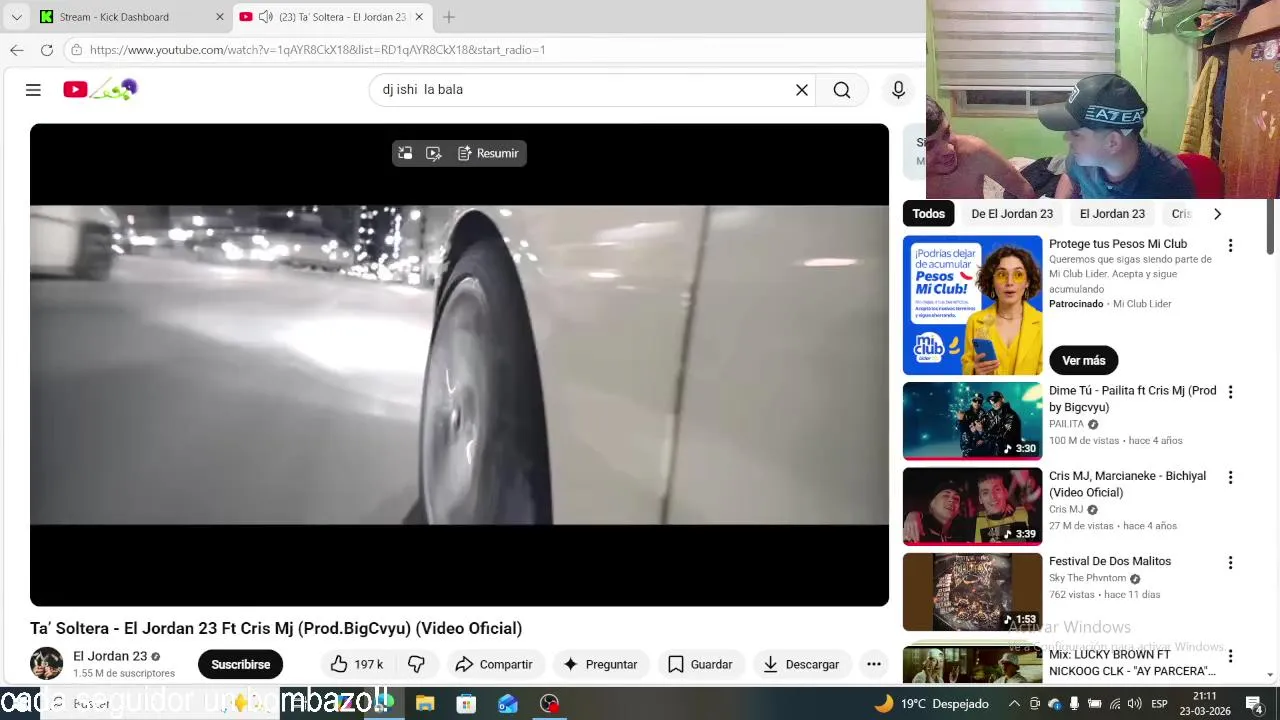Open El Jordan 23 channel avatar
The image size is (1280, 720).
click(x=46, y=664)
